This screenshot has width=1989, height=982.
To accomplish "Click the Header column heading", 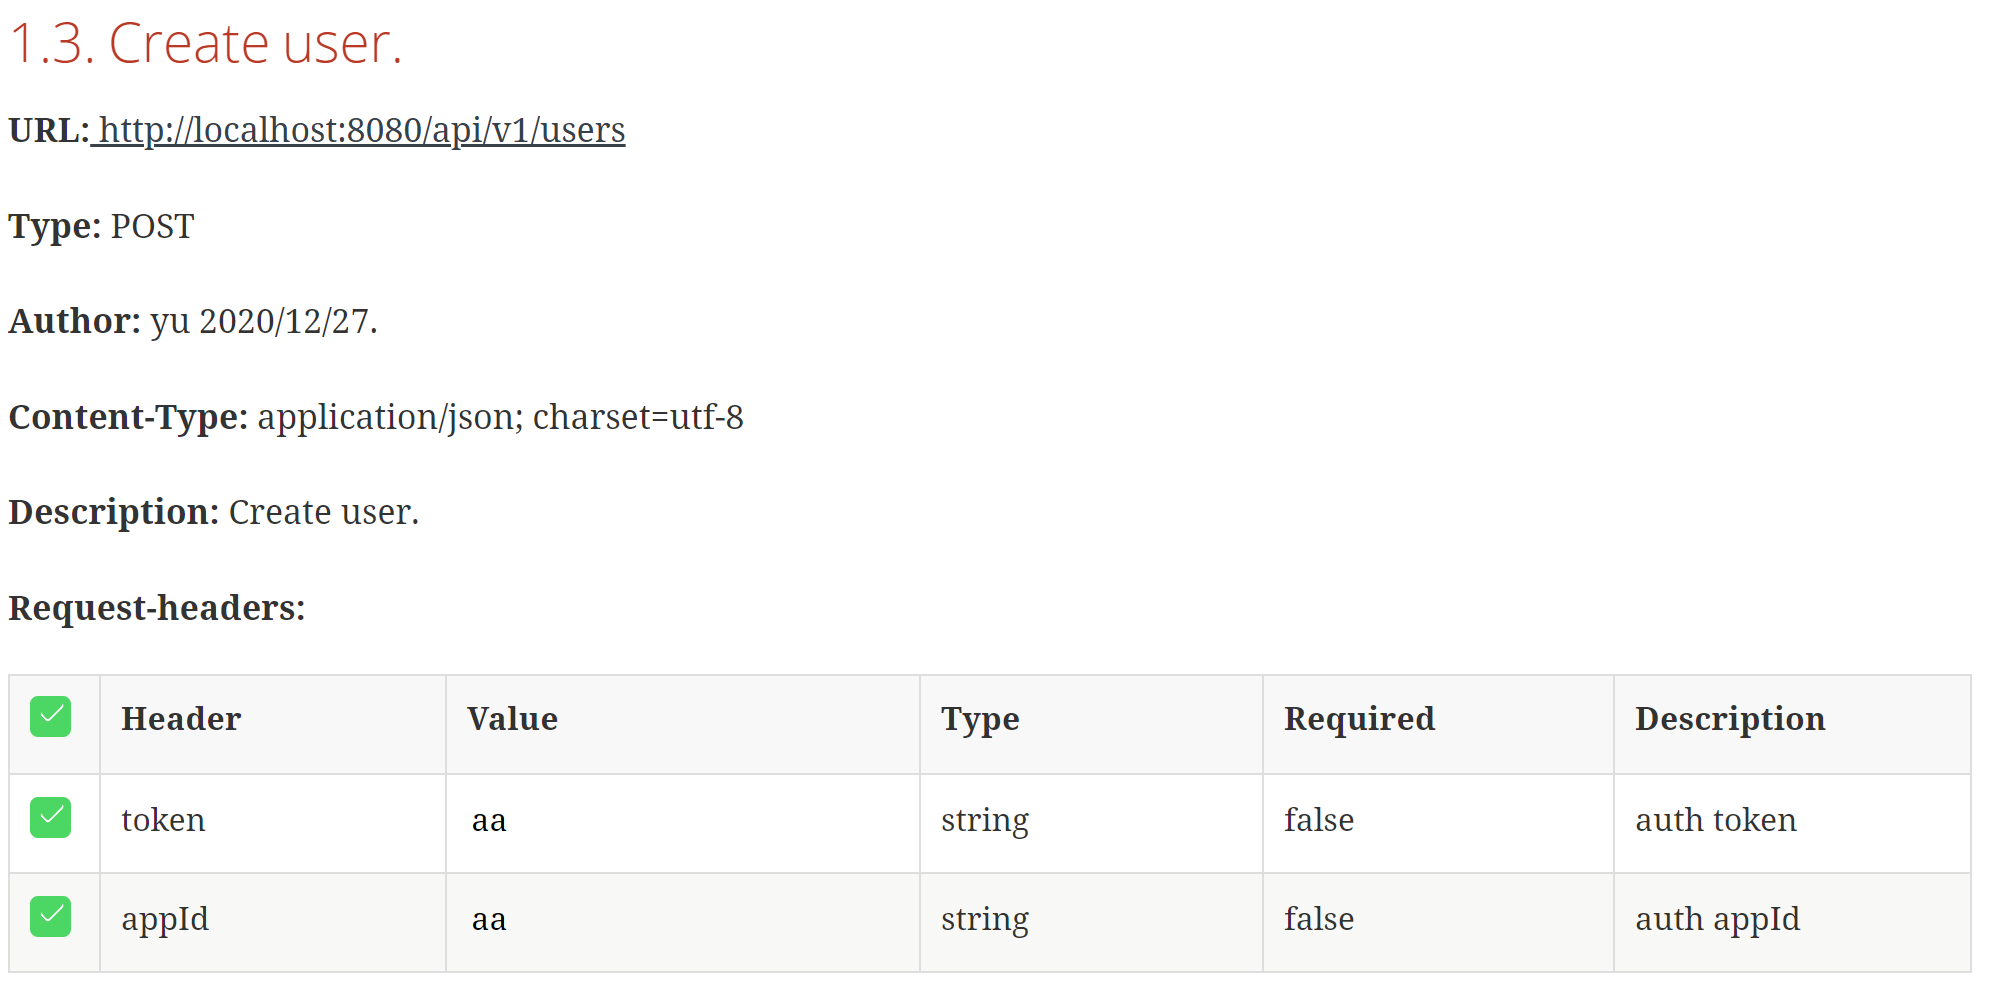I will pyautogui.click(x=181, y=719).
